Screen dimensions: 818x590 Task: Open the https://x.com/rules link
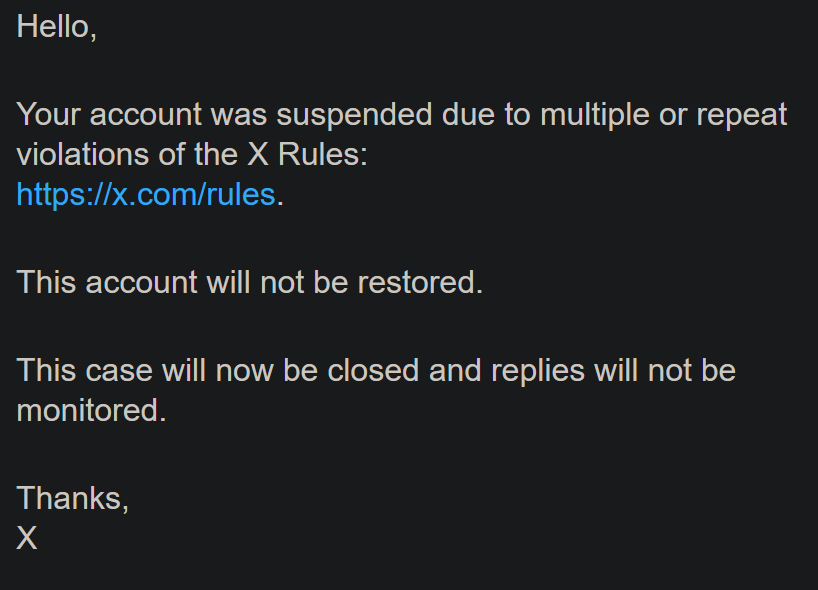(x=146, y=194)
